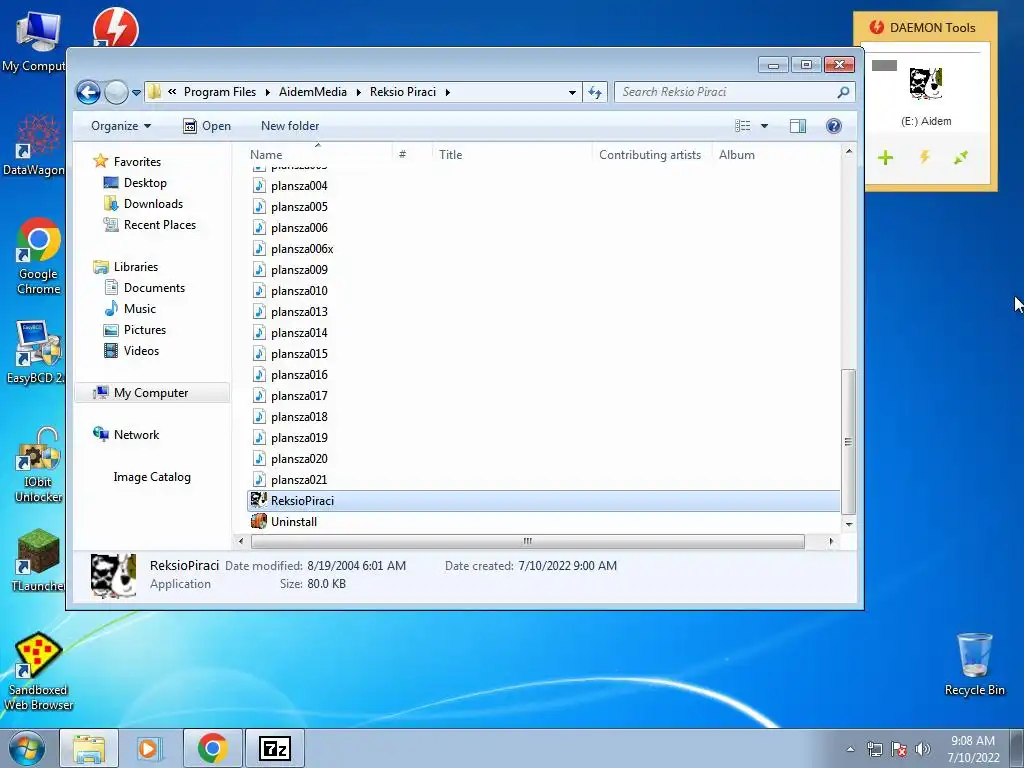Click the Open toolbar button
This screenshot has width=1024, height=768.
207,126
